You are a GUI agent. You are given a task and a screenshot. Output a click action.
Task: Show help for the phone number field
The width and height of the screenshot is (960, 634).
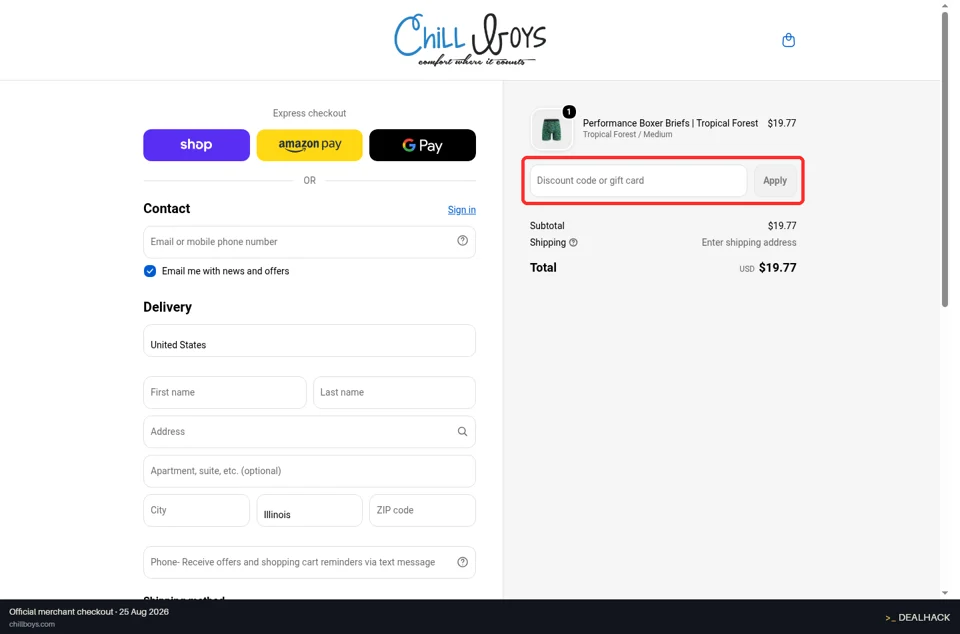click(462, 562)
